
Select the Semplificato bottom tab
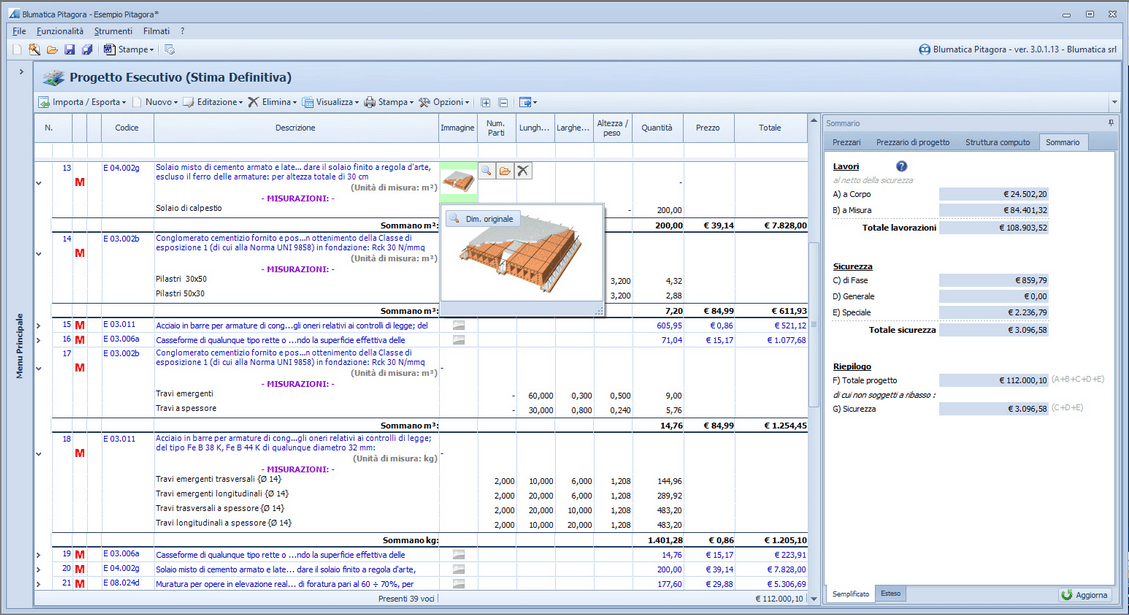click(x=850, y=593)
